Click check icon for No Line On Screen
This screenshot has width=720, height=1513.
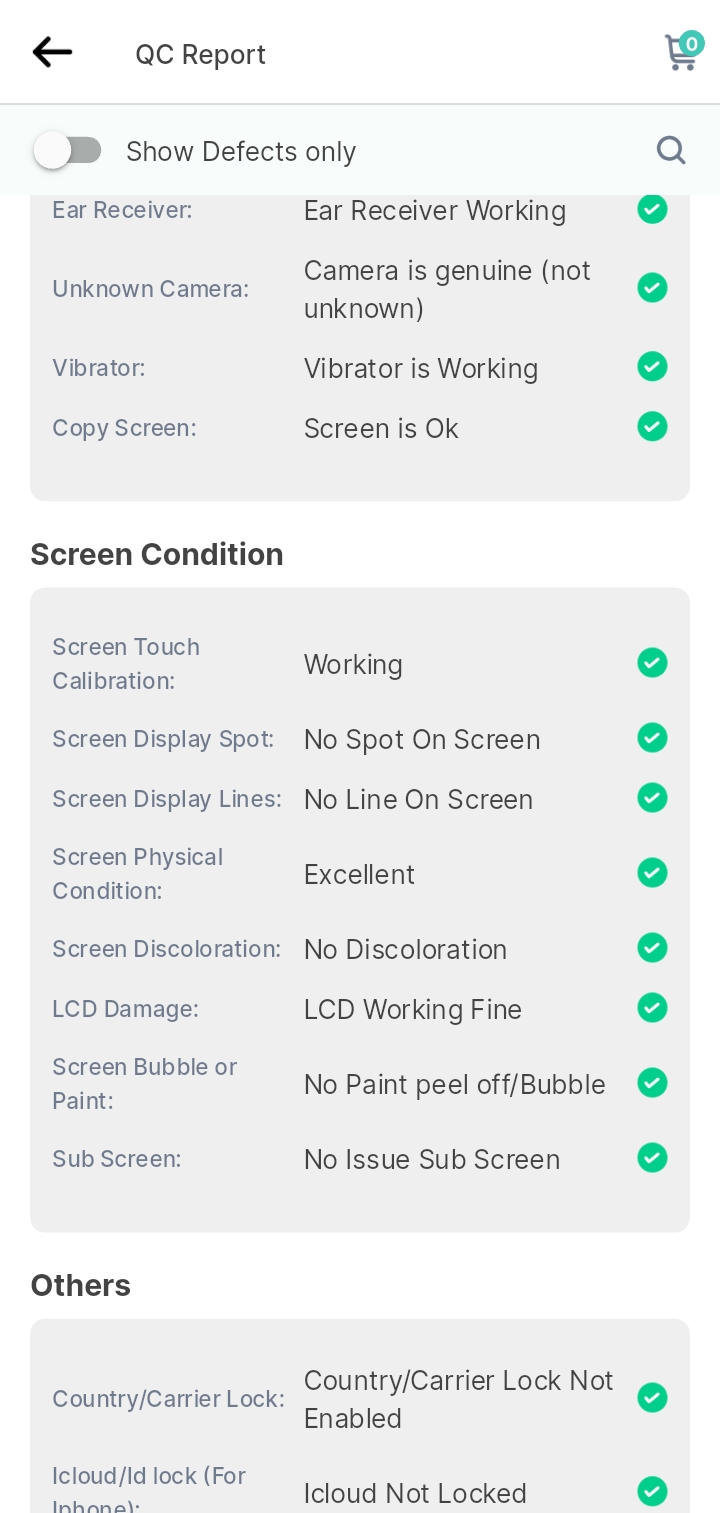click(x=652, y=798)
